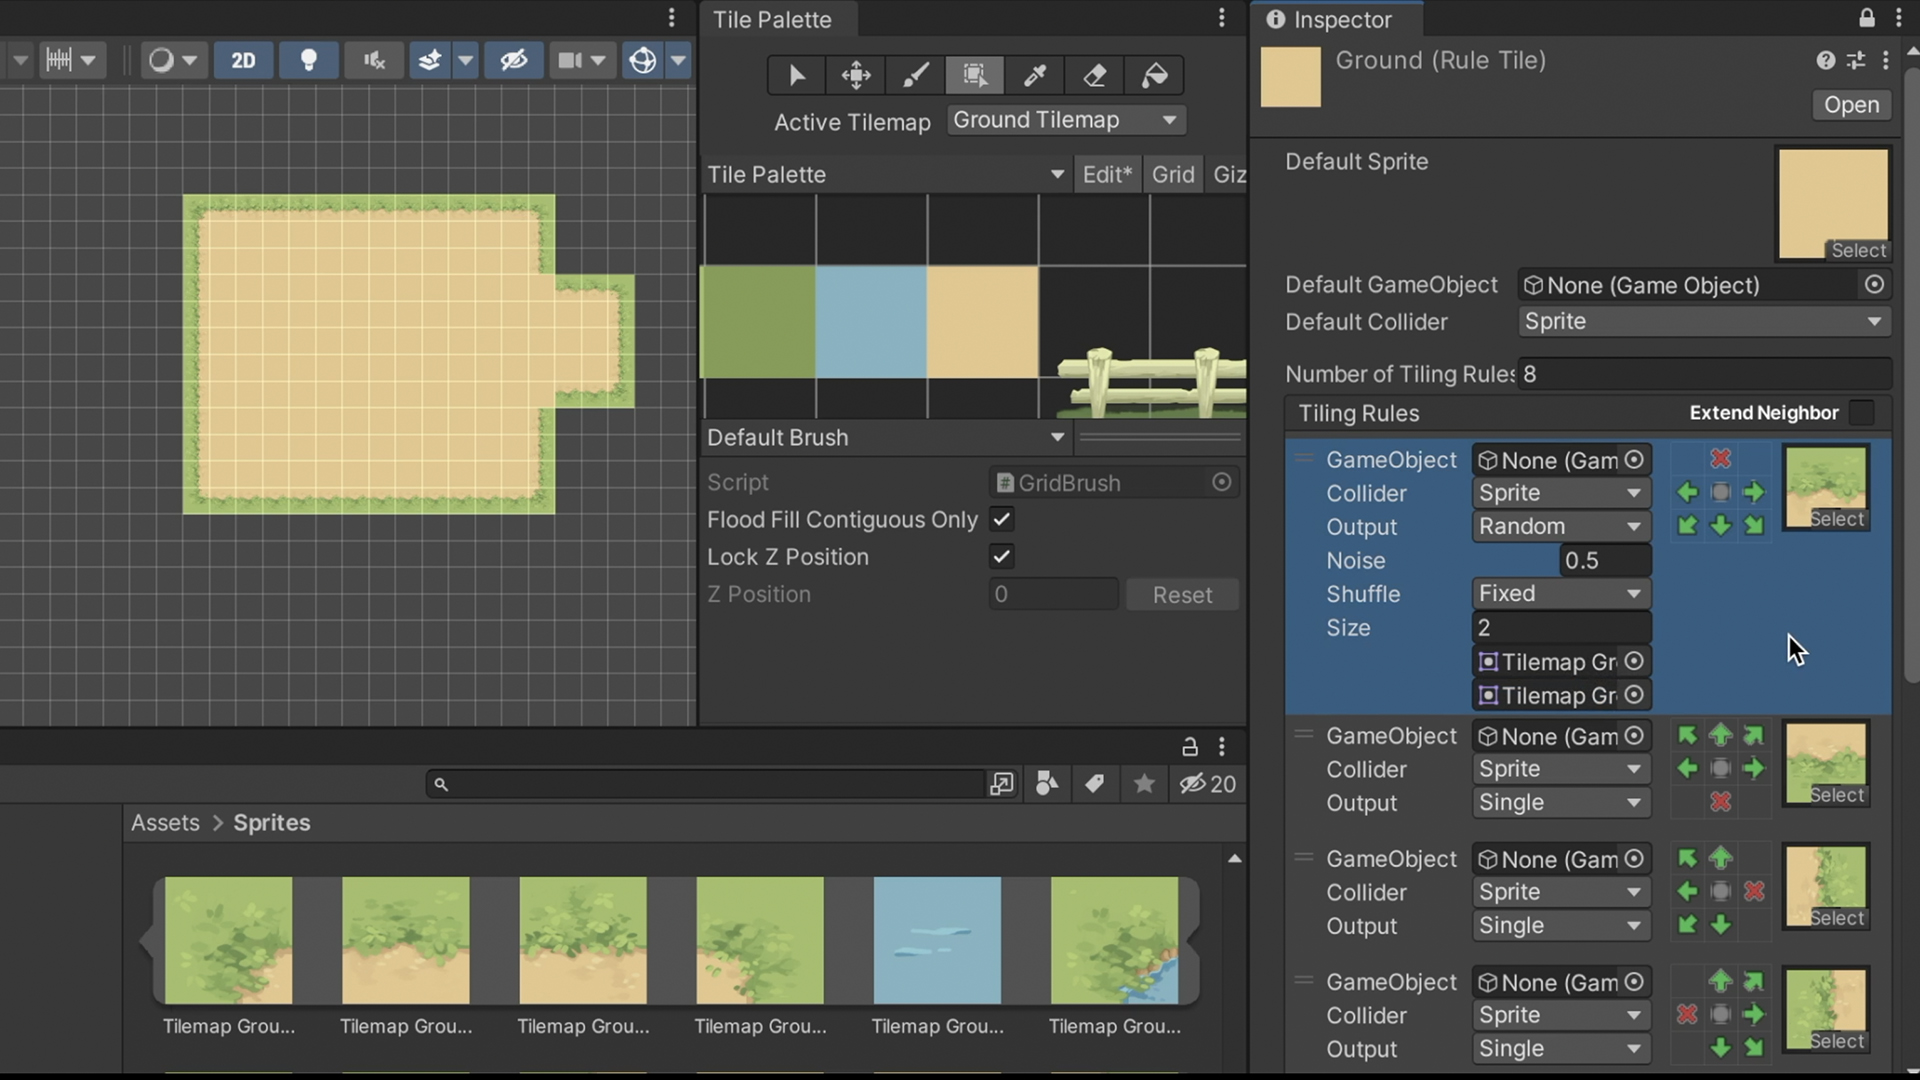The width and height of the screenshot is (1920, 1080).
Task: Click first rule's right arrow neighbor
Action: (x=1754, y=492)
